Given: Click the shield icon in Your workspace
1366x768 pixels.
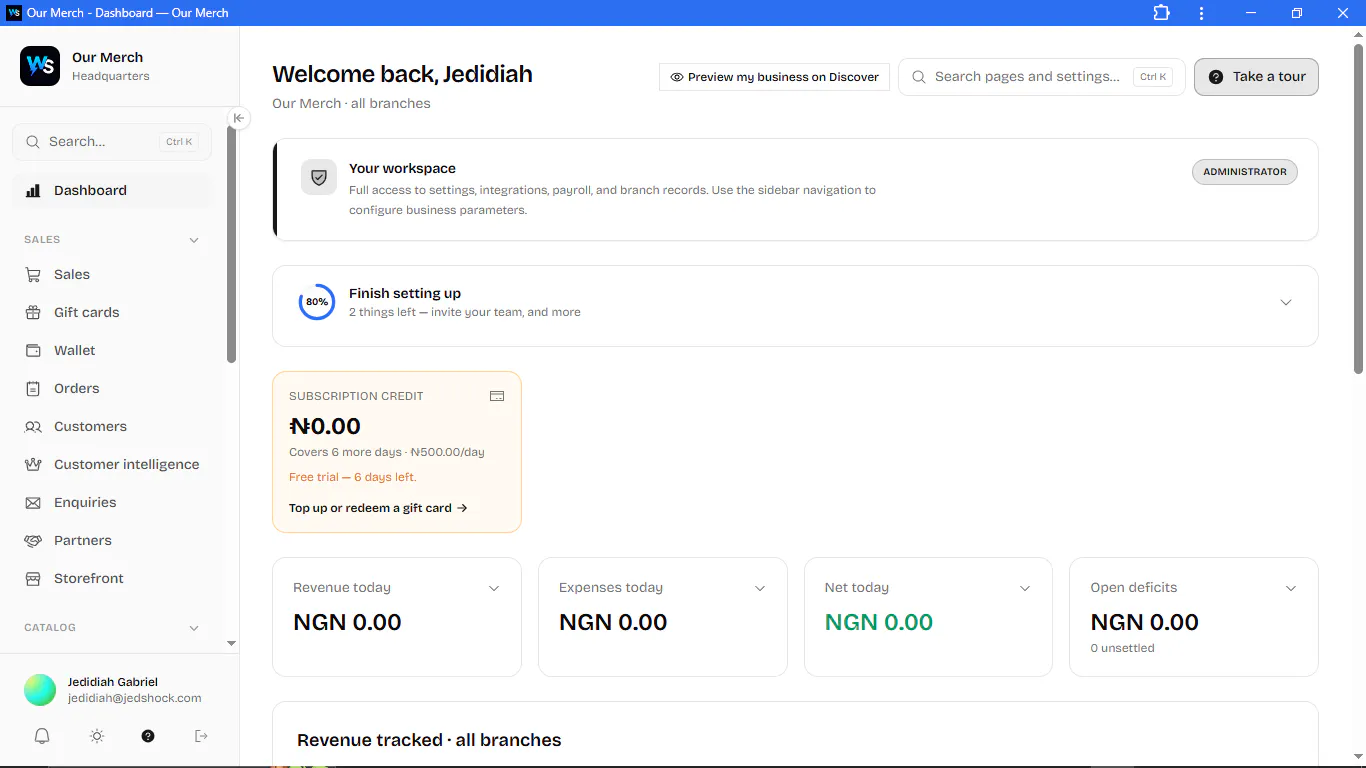Looking at the screenshot, I should (x=319, y=177).
